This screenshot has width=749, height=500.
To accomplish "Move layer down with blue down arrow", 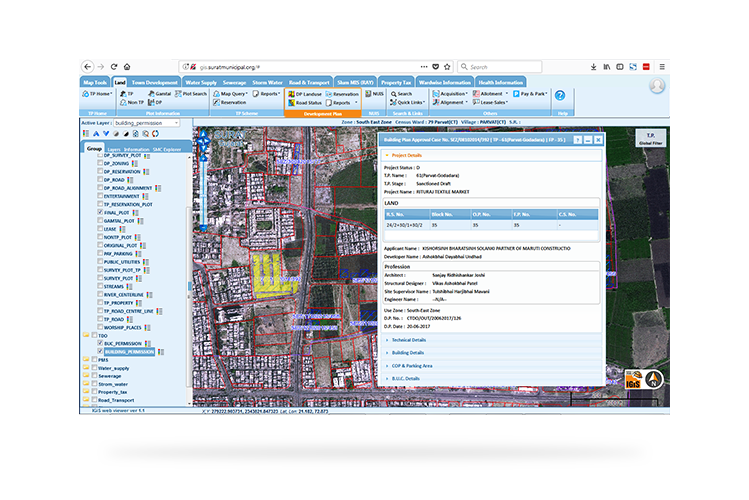I will pyautogui.click(x=106, y=134).
